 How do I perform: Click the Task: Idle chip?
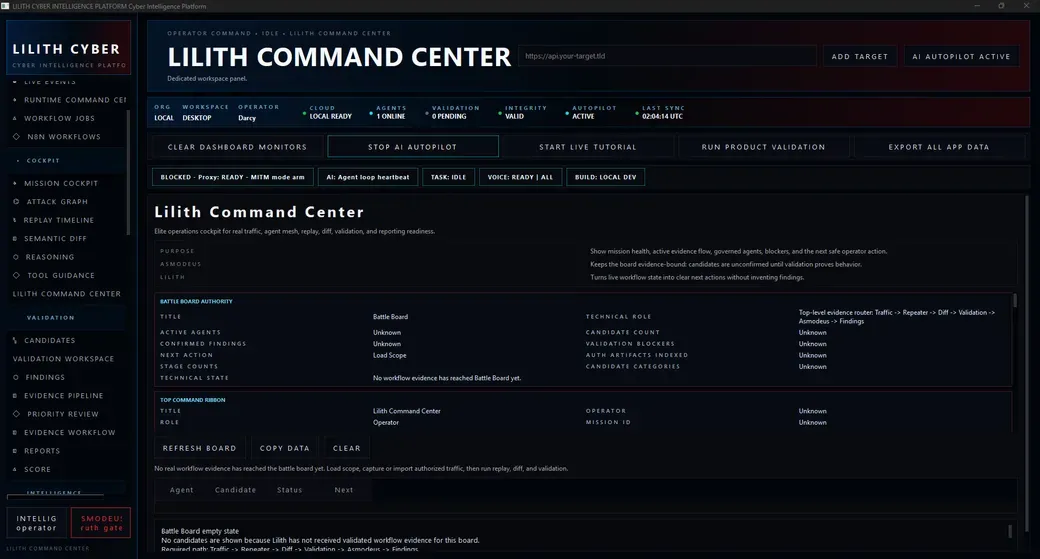448,177
